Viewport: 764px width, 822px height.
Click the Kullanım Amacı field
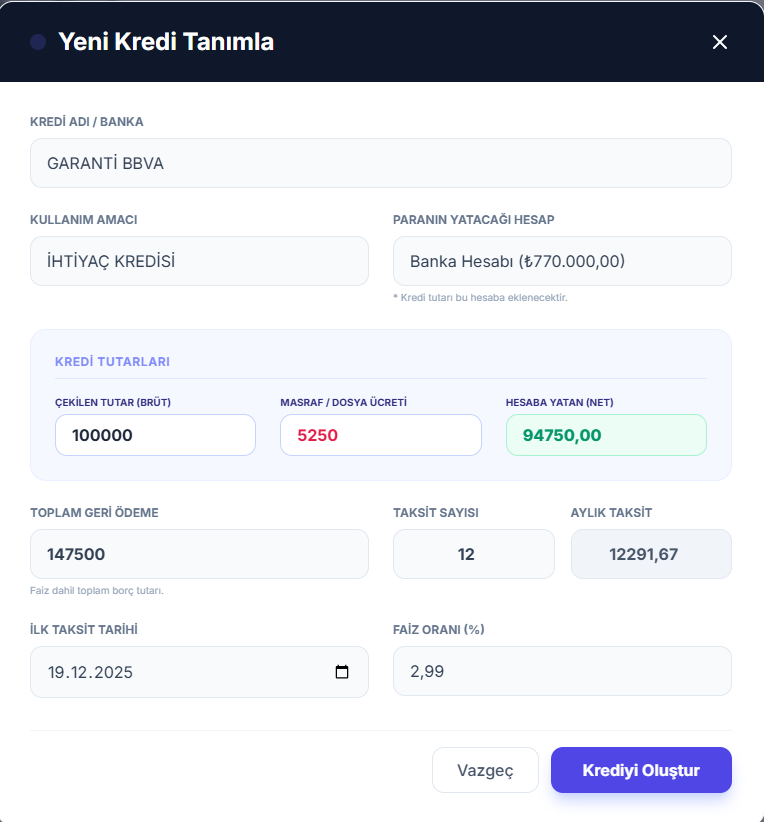pos(199,261)
